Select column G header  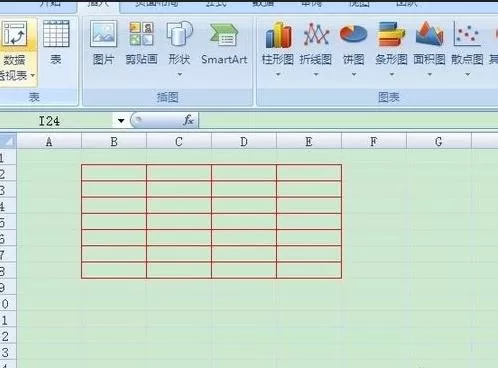[x=439, y=142]
